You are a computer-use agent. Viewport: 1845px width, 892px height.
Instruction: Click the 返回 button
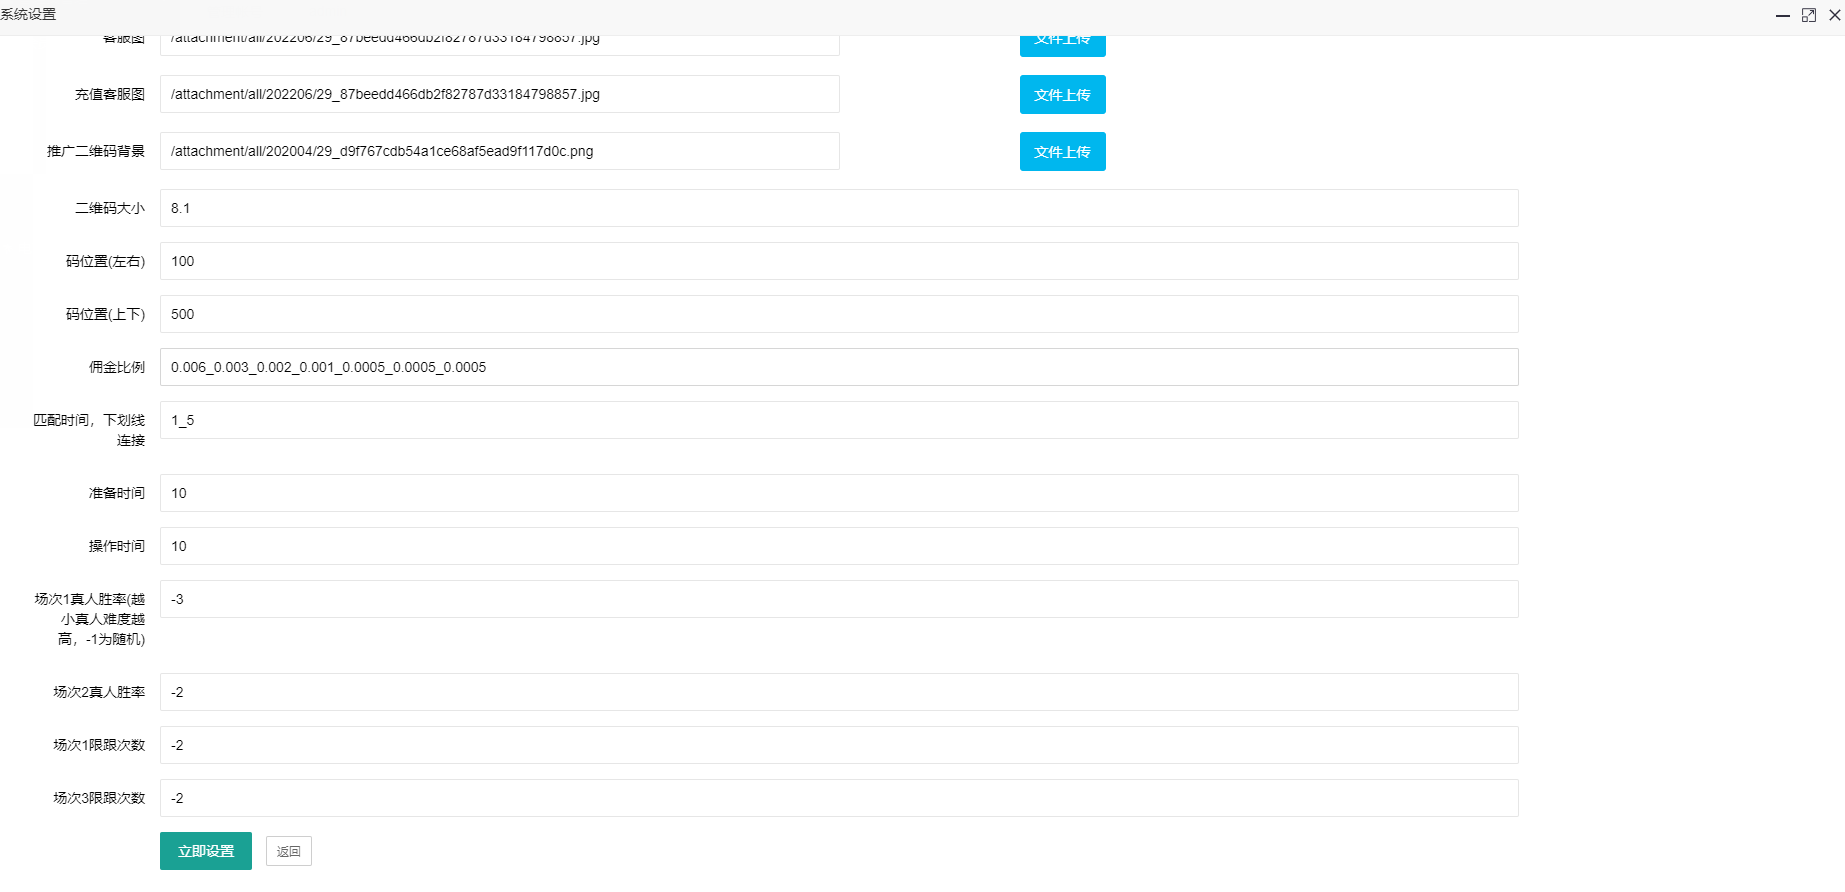coord(288,851)
